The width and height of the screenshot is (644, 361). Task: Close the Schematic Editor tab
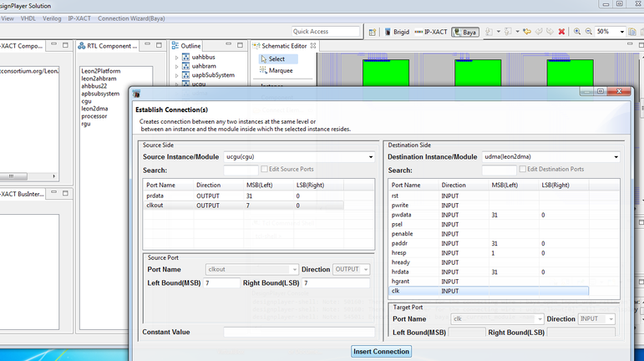313,46
